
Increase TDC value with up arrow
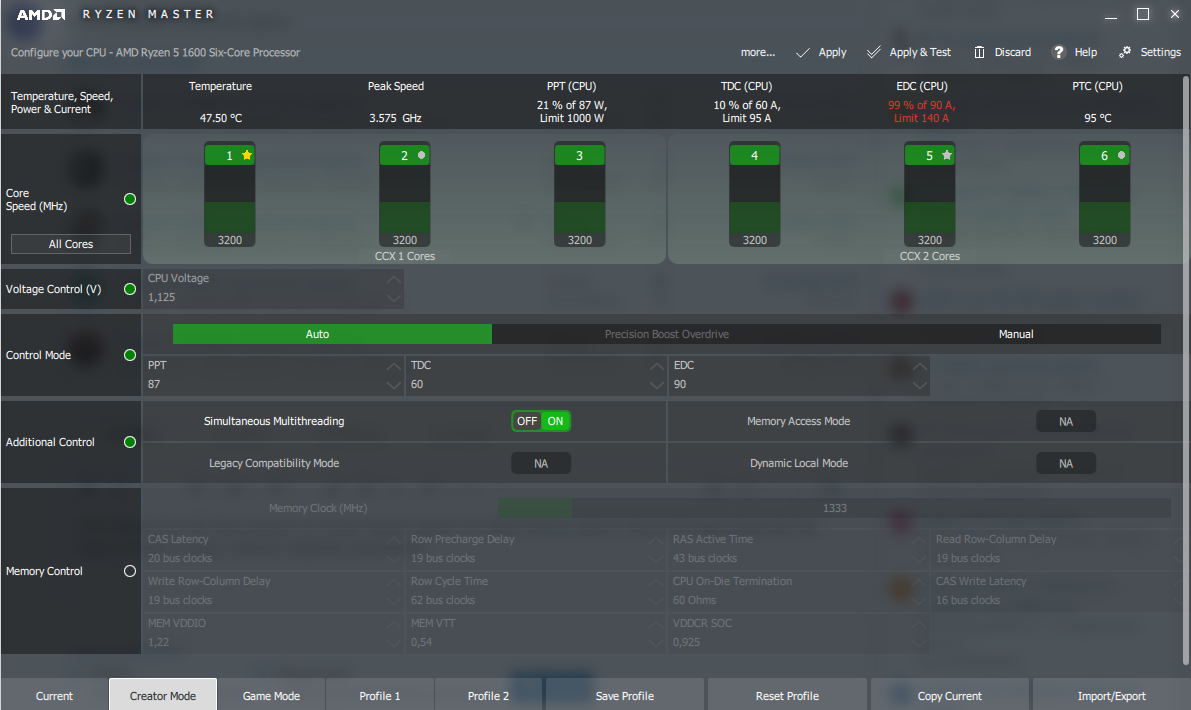pos(657,366)
